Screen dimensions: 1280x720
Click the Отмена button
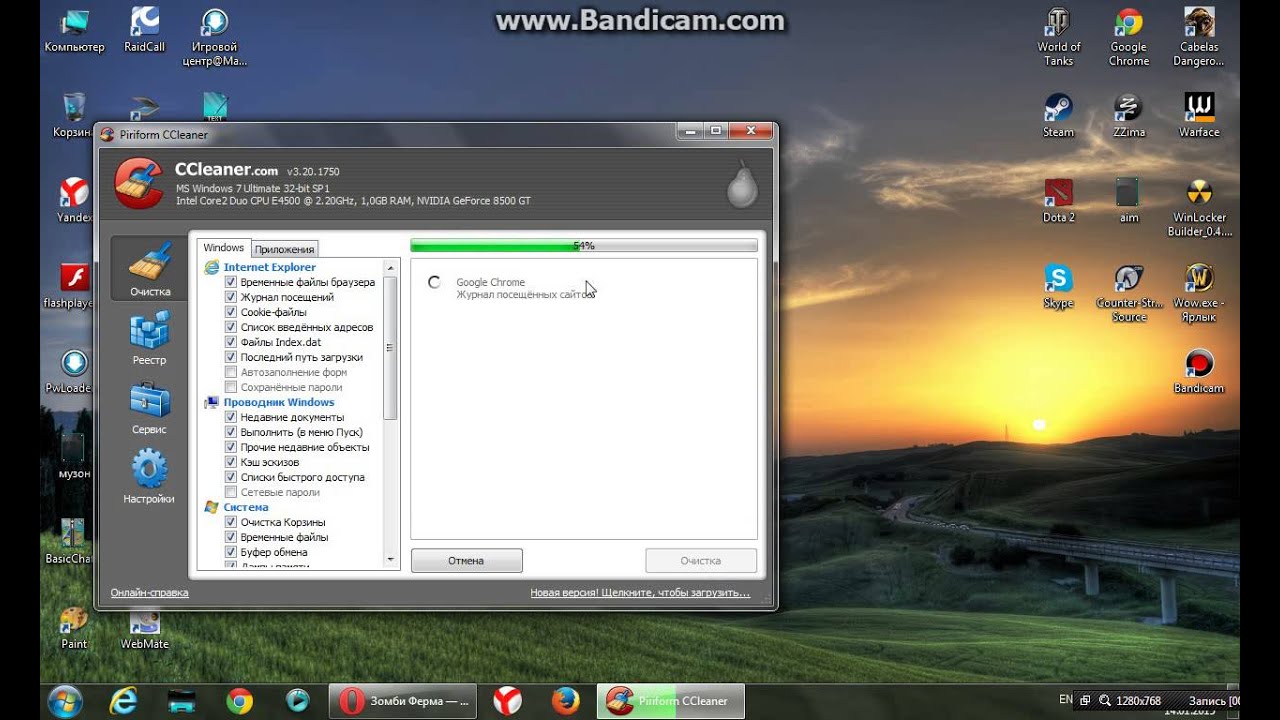coord(466,561)
